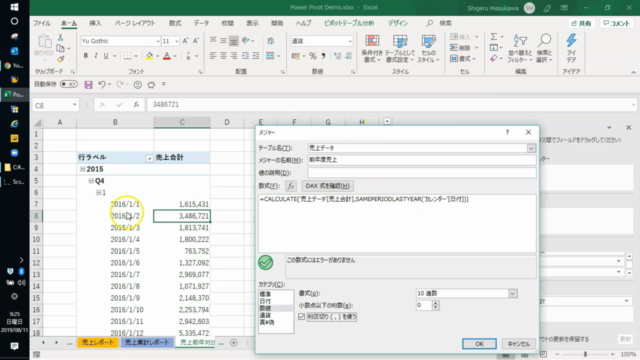Screen dimensions: 640x360
Task: Open the font size dropdown
Action: (176, 41)
